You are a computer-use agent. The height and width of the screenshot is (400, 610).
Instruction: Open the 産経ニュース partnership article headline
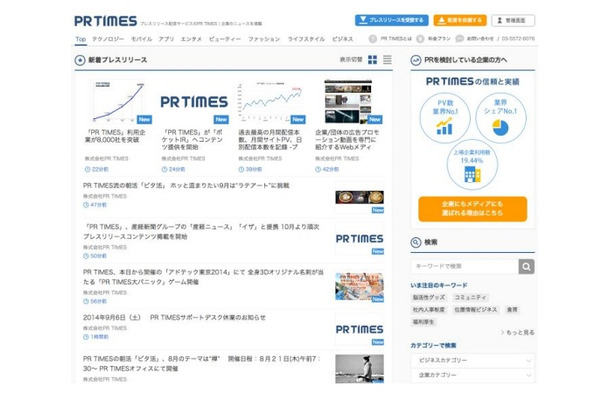201,232
